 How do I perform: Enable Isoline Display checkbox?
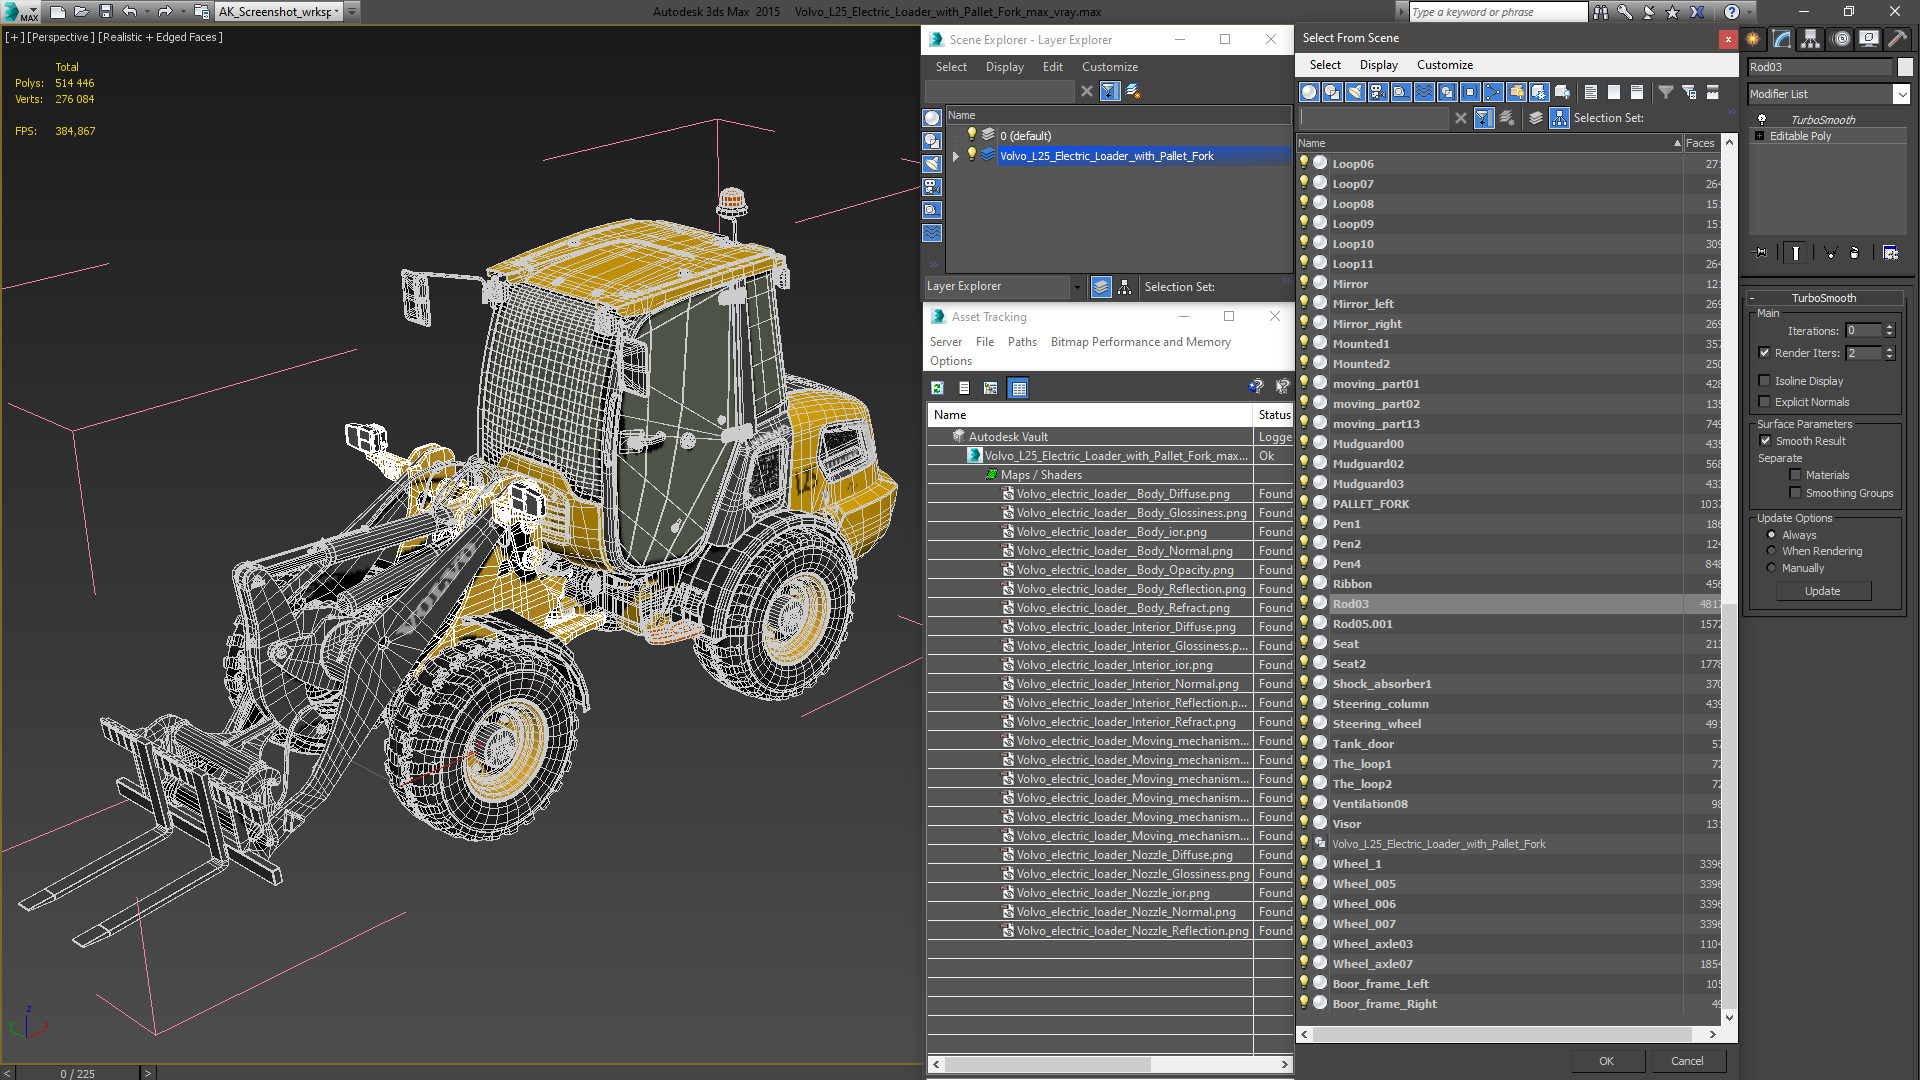(x=1764, y=381)
